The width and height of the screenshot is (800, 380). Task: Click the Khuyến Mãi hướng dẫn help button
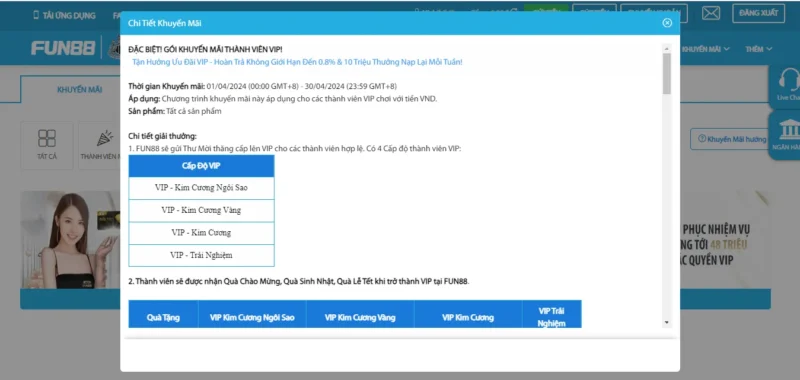[731, 139]
